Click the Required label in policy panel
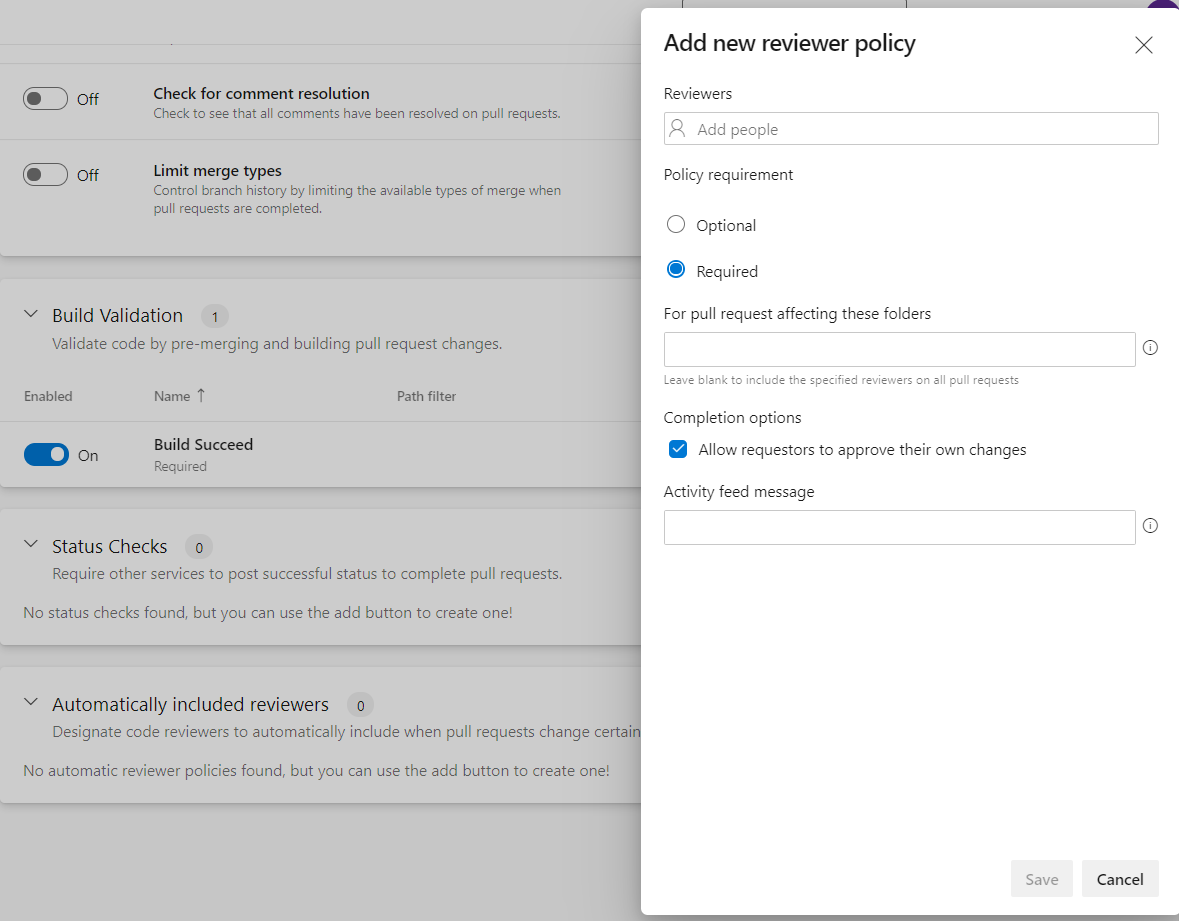 [x=726, y=271]
